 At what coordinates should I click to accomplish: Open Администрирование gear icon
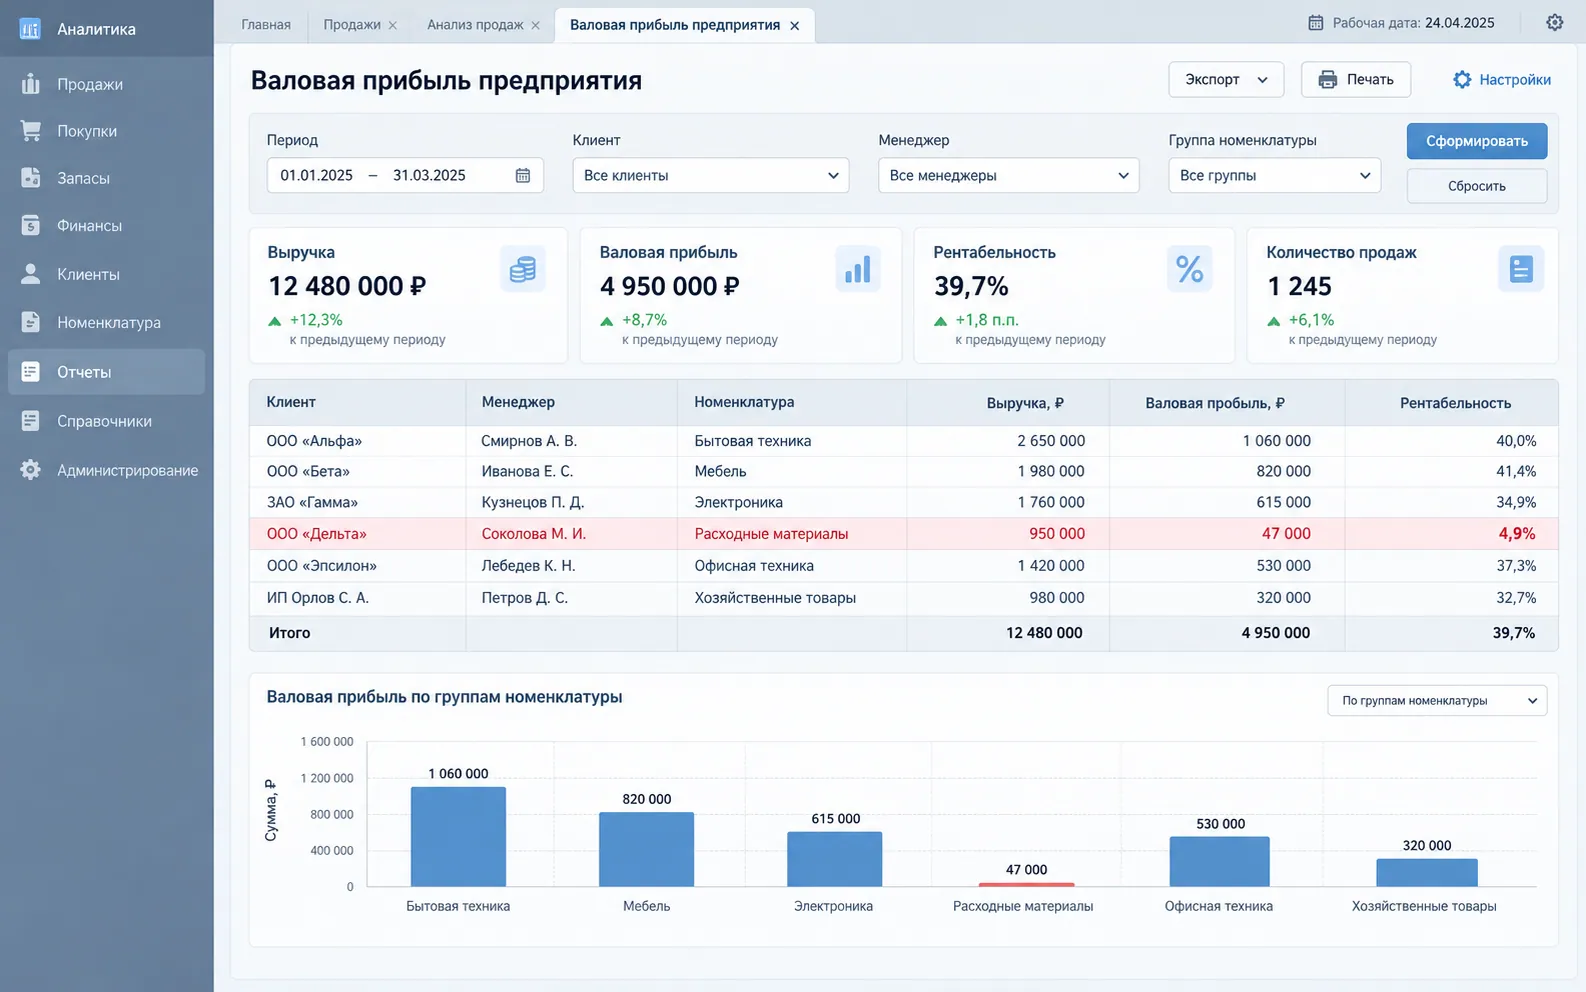31,470
